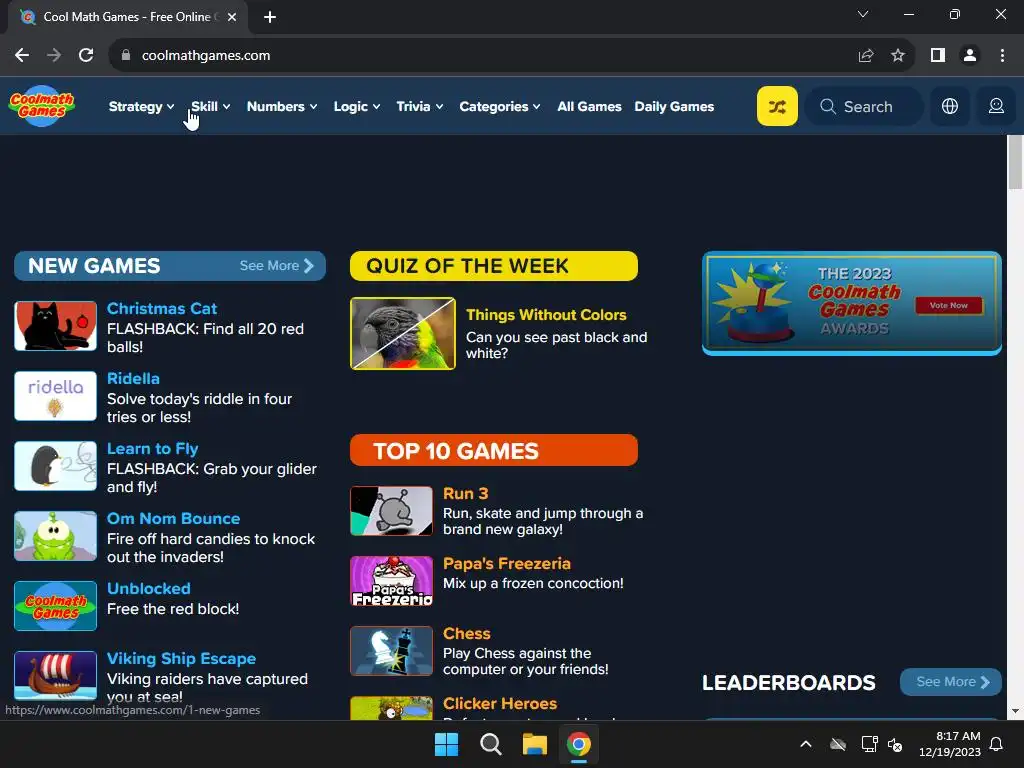Open Papa's Freezeria link
1024x768 pixels.
coord(506,564)
